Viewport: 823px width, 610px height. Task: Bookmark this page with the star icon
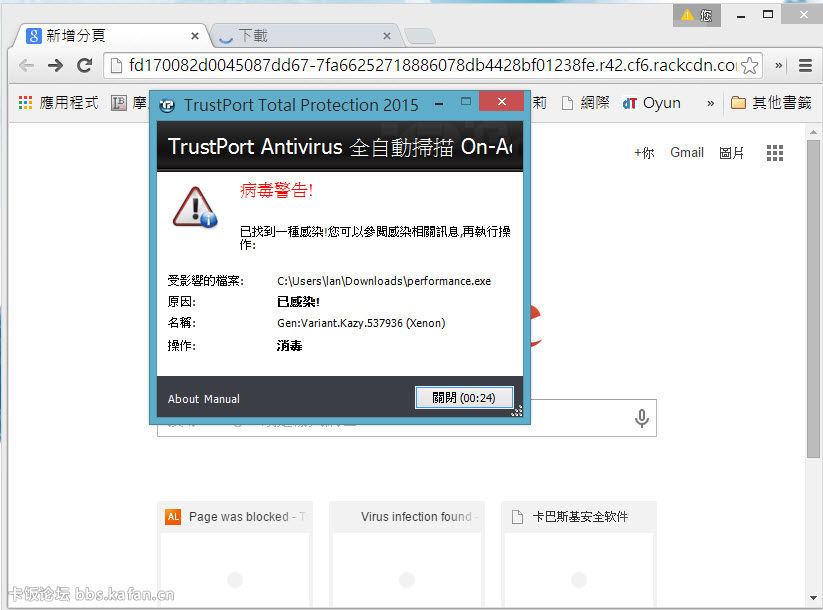[750, 66]
